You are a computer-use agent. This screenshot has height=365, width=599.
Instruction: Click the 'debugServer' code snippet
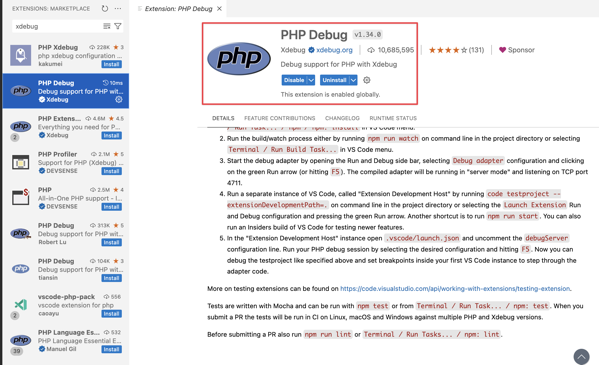(x=547, y=238)
